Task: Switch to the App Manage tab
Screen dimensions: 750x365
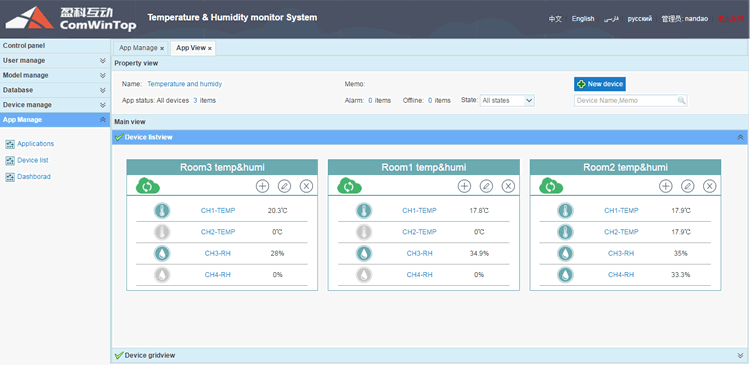Action: click(138, 48)
